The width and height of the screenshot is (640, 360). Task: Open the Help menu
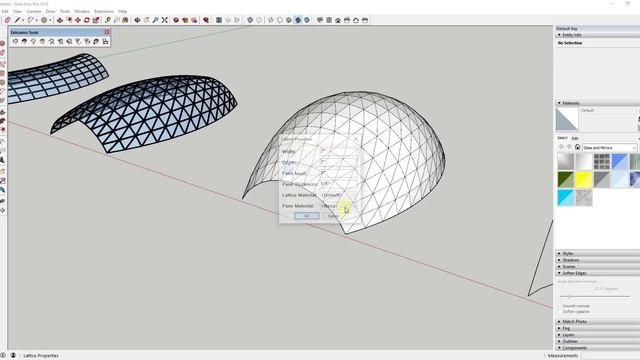click(122, 11)
